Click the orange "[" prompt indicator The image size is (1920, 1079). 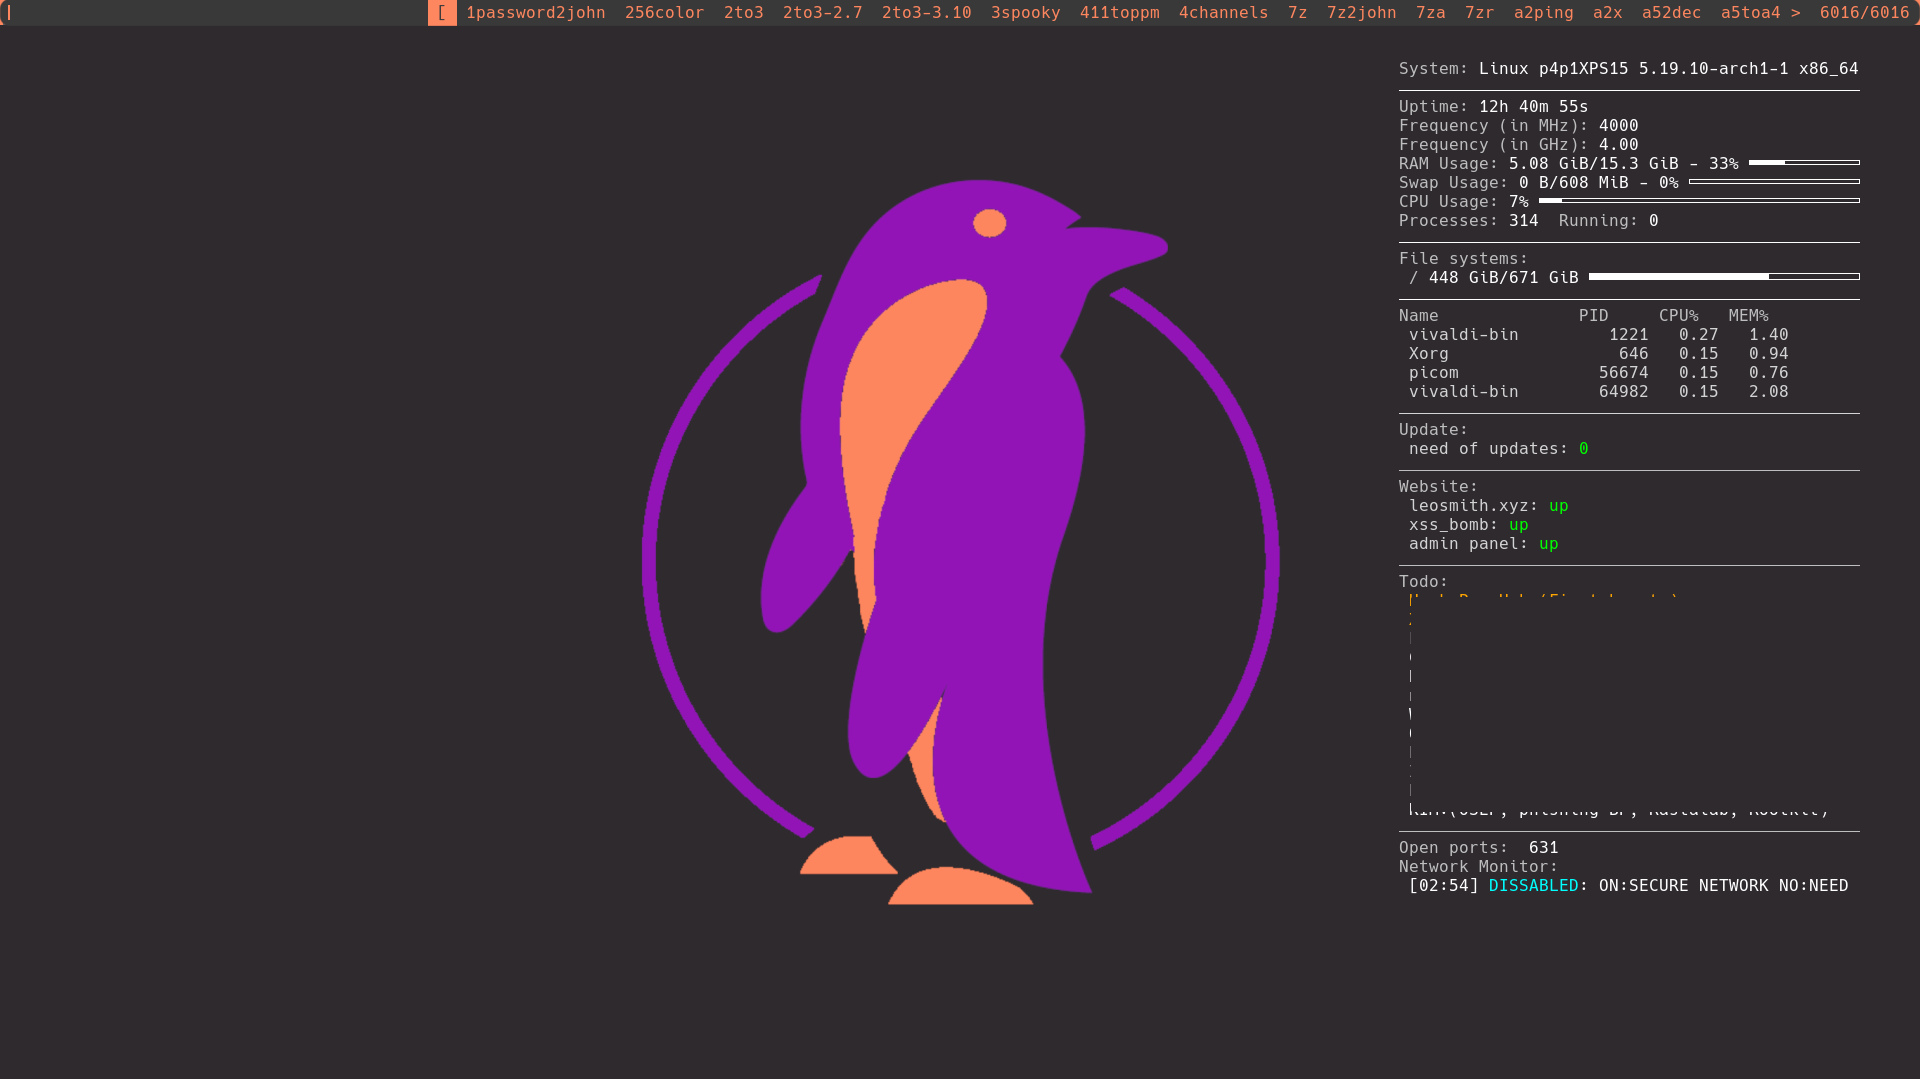(x=443, y=13)
